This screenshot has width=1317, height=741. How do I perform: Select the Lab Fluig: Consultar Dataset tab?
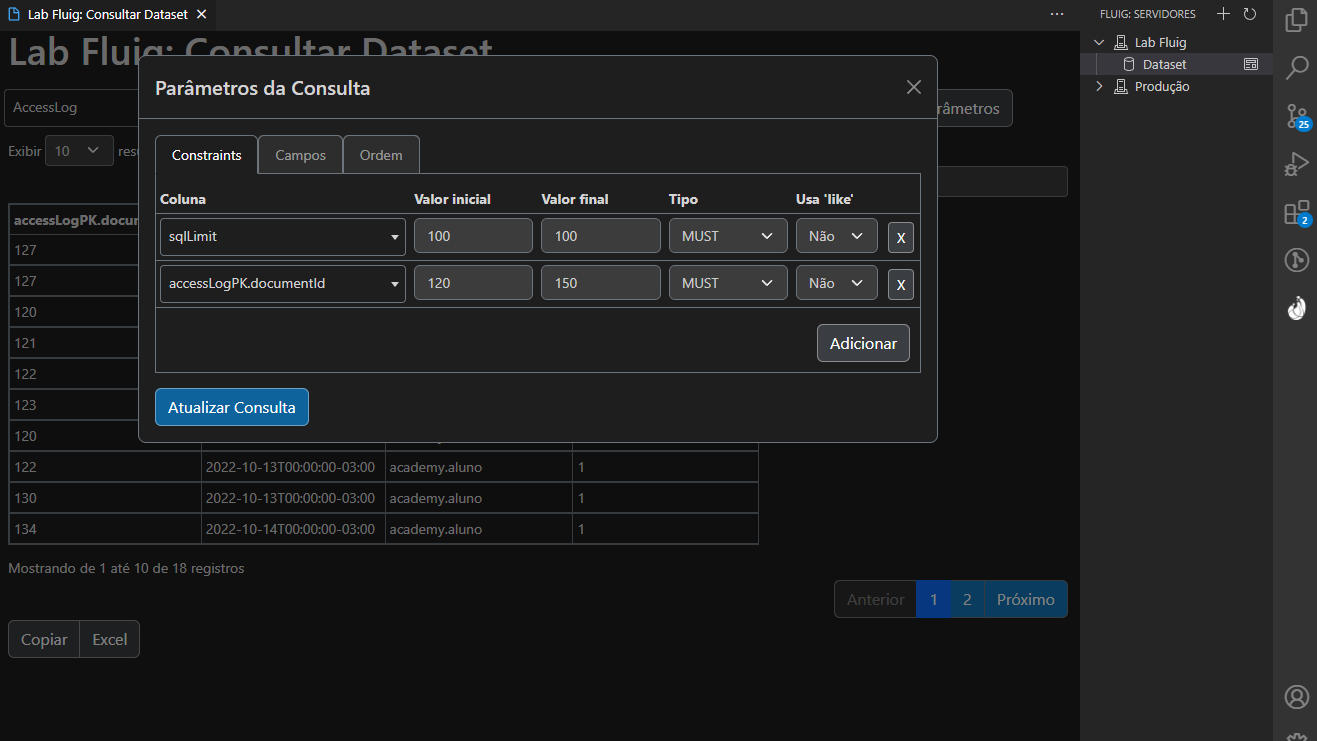(108, 15)
